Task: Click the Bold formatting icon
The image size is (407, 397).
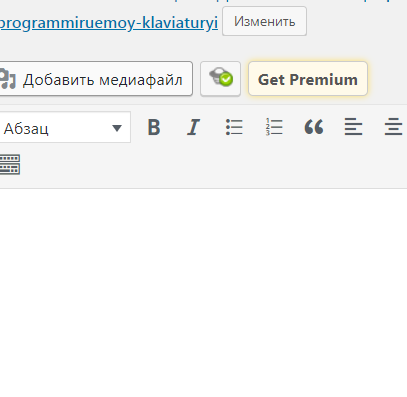Action: [x=154, y=127]
